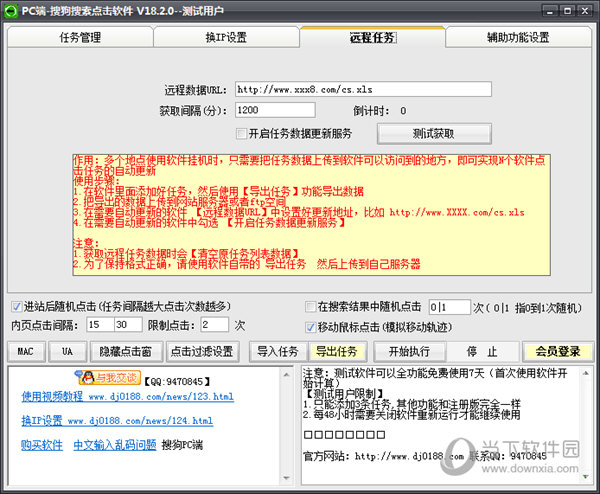This screenshot has width=600, height=494.
Task: Click the app logo in title bar
Action: (12, 10)
